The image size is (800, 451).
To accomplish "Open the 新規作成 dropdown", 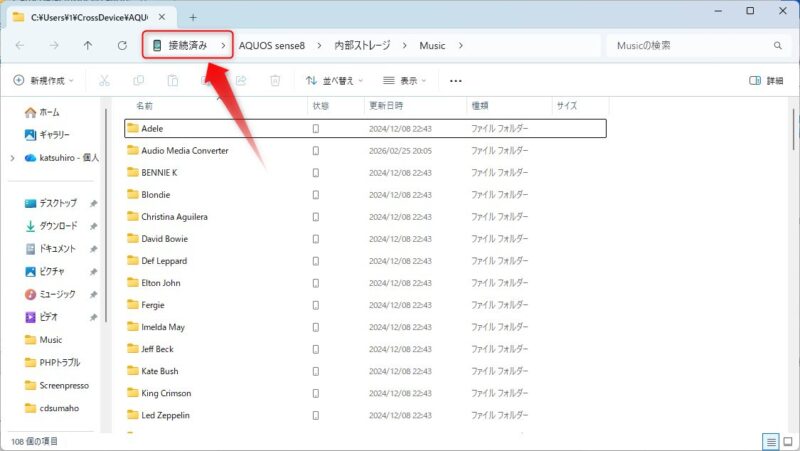I will tap(44, 81).
